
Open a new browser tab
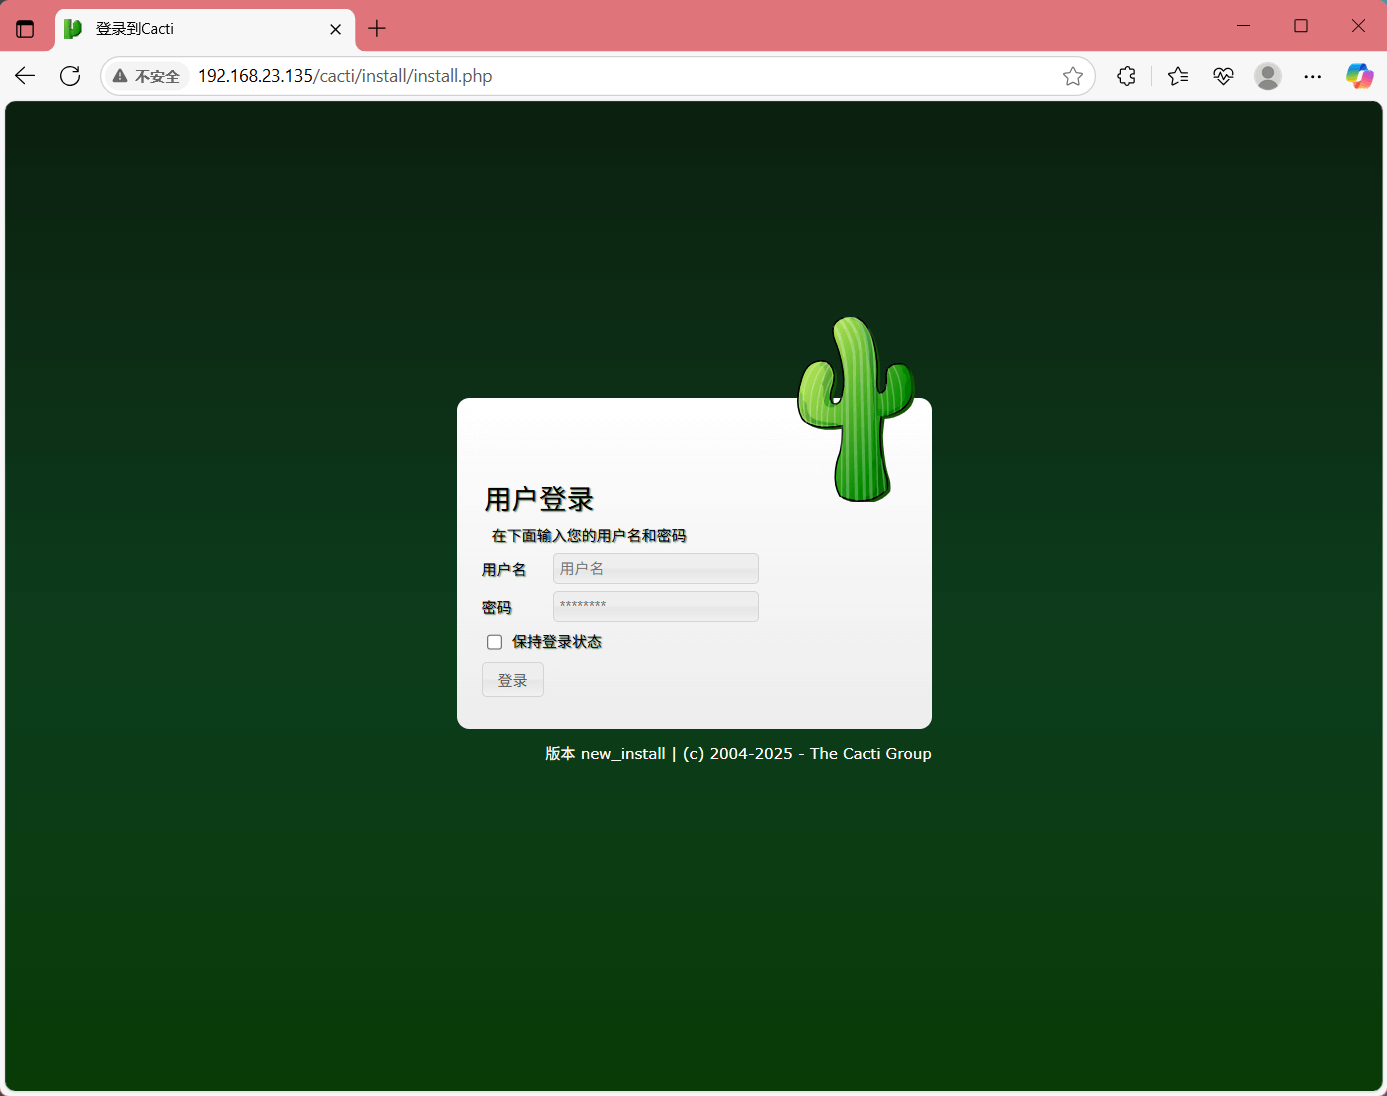[x=377, y=29]
